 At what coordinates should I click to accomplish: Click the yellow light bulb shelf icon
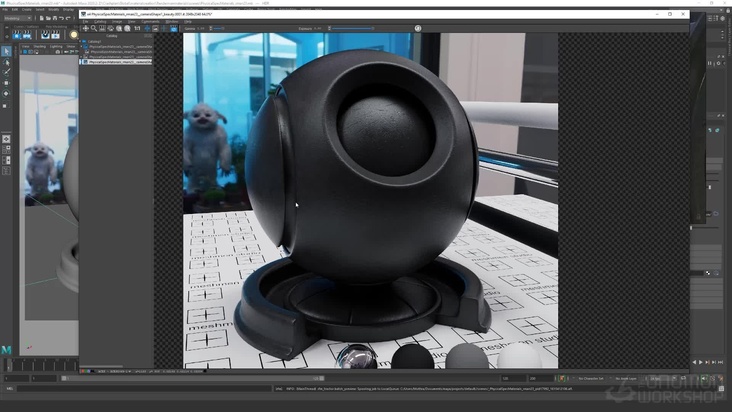73,35
